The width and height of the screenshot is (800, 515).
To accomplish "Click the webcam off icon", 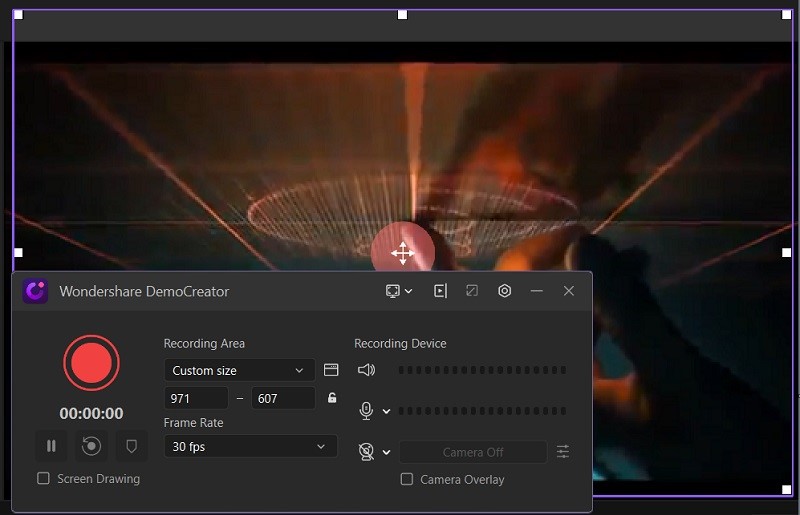I will point(366,452).
